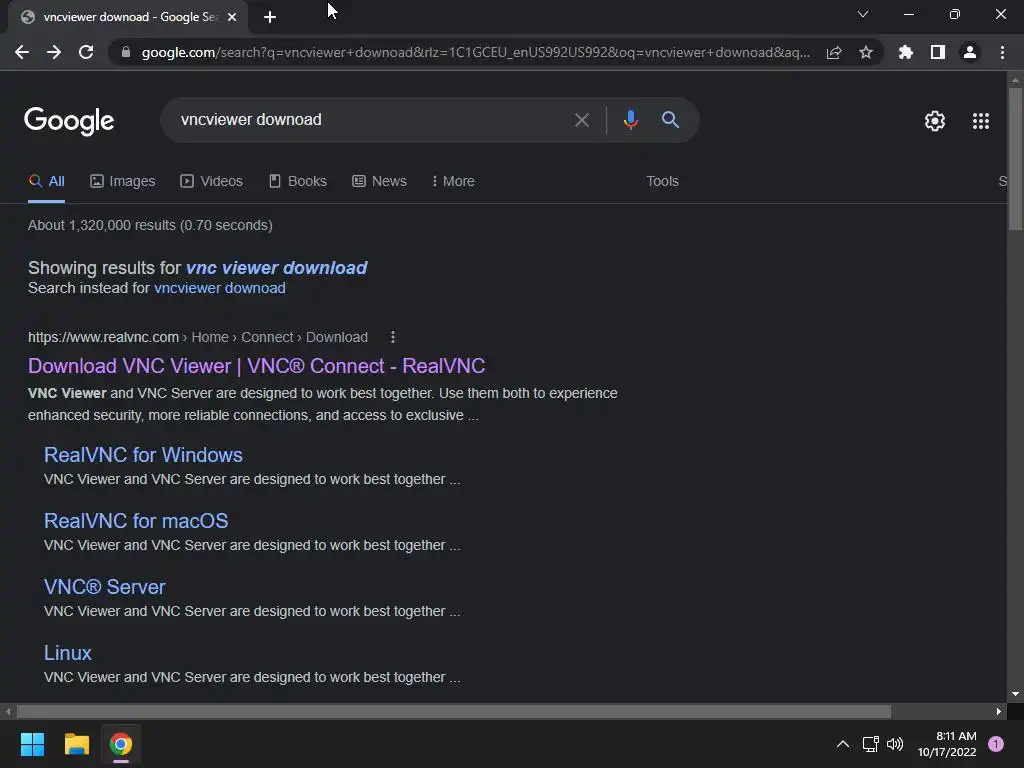Open a new browser tab
Viewport: 1024px width, 768px height.
coord(270,17)
